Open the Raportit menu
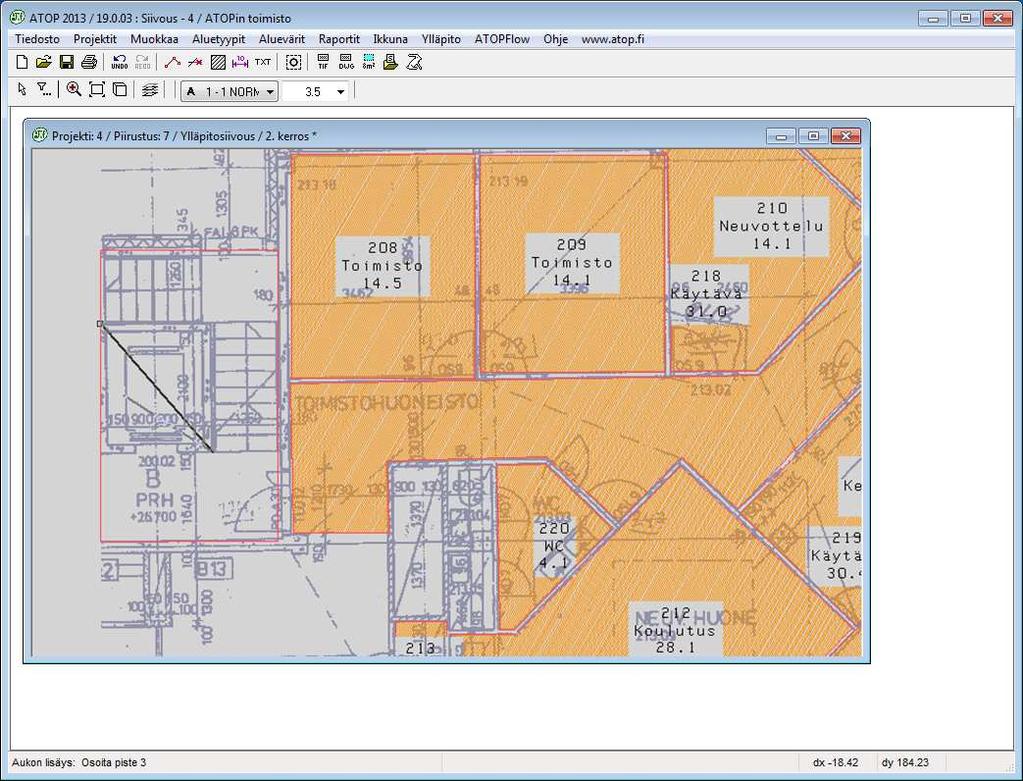 [x=339, y=39]
